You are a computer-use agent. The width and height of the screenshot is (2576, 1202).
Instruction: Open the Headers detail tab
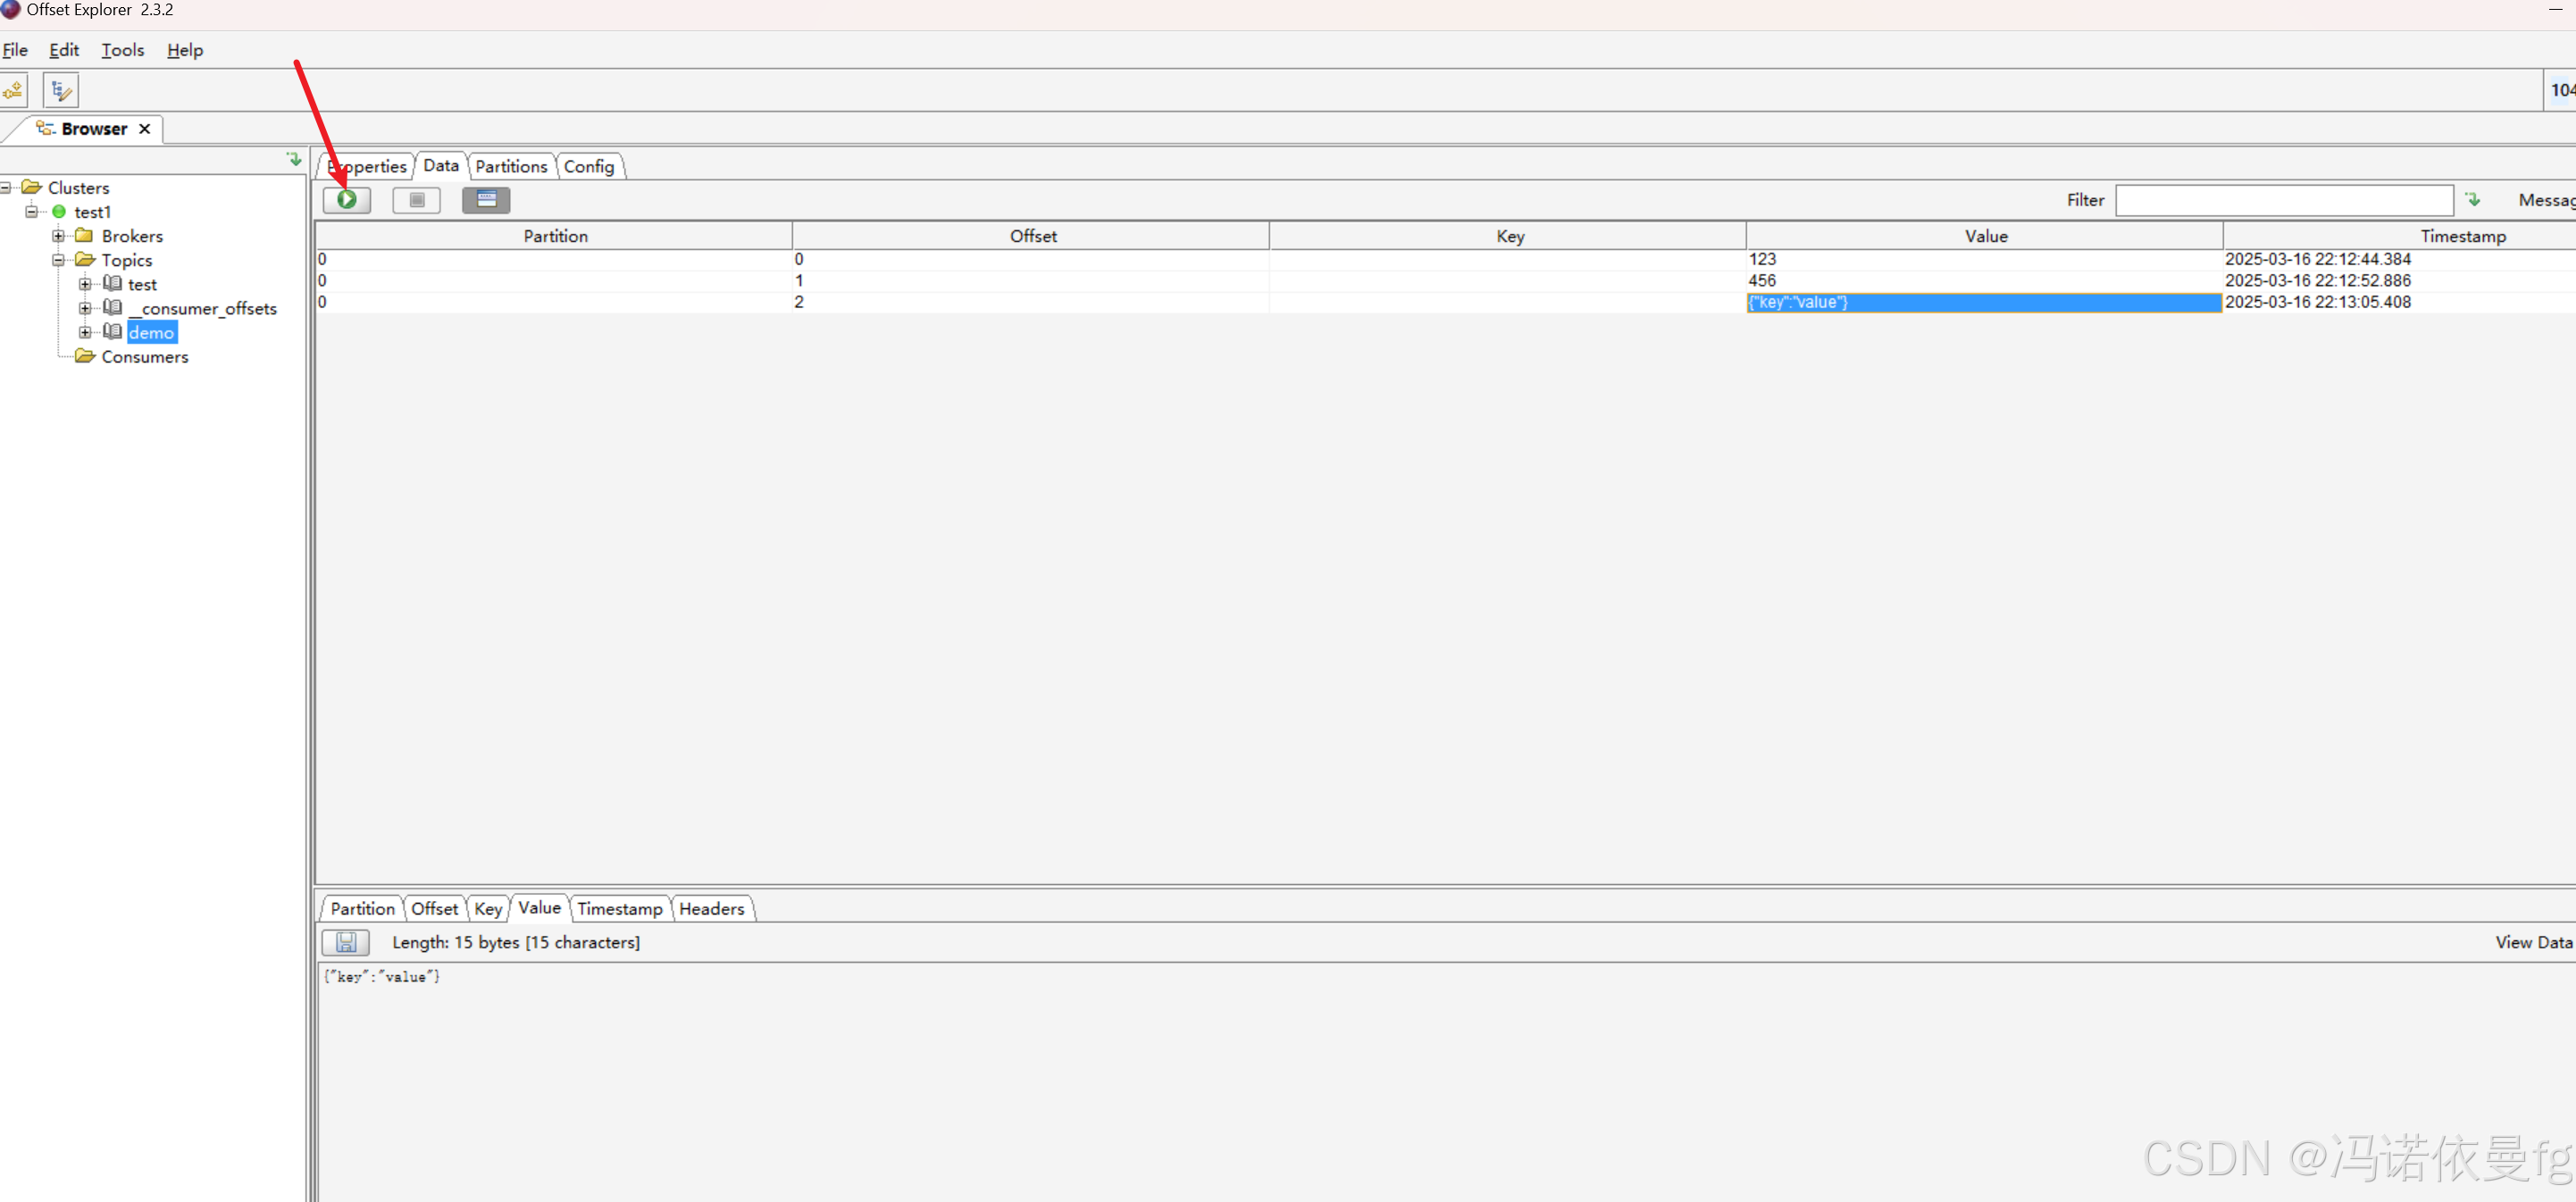[711, 908]
